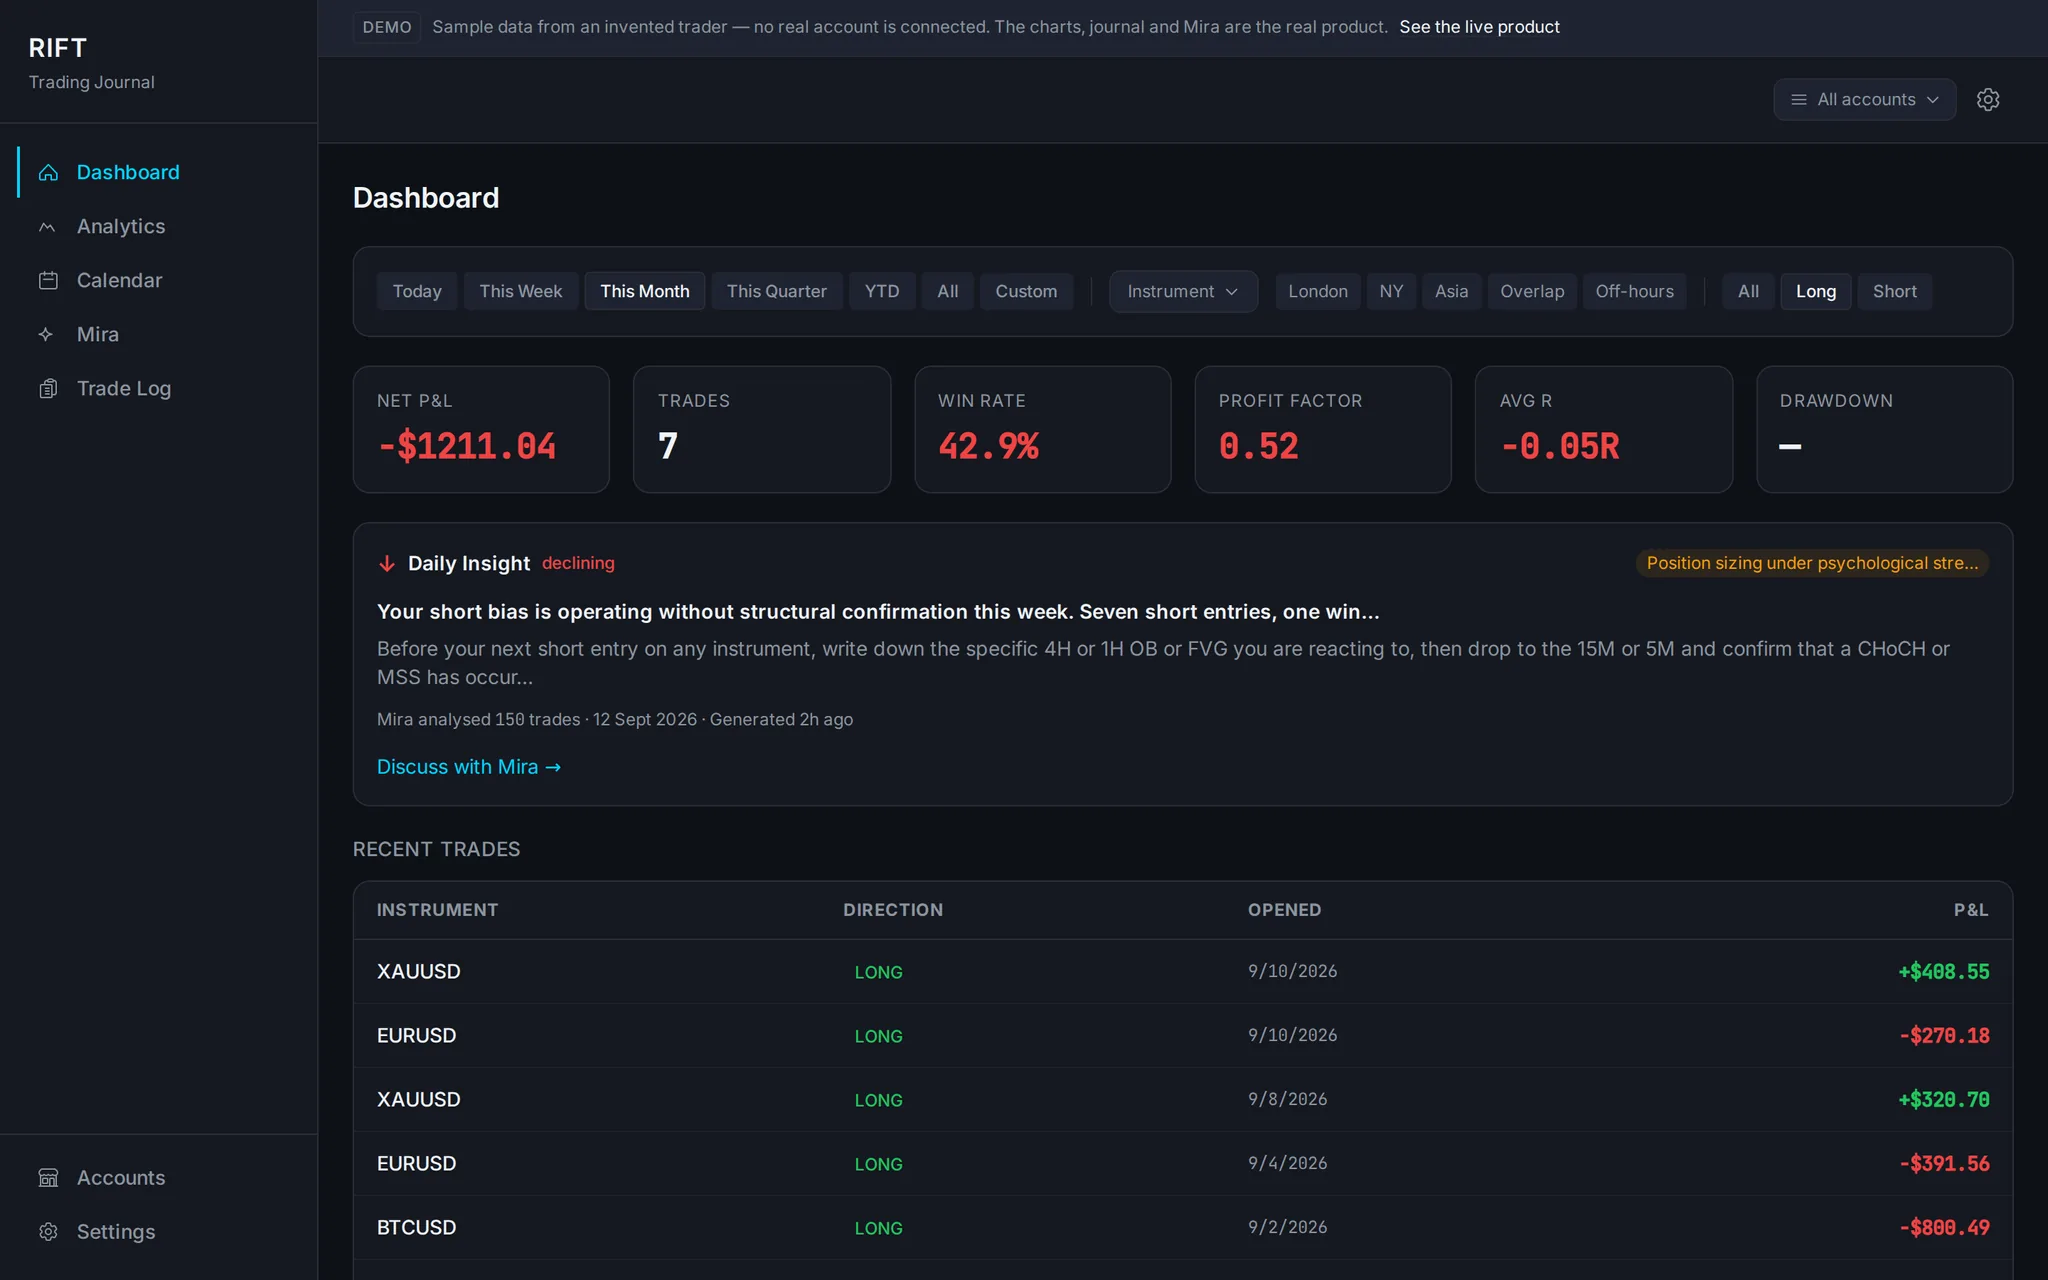Open the EURUSD trade opened 9/4/2026
This screenshot has height=1280, width=2048.
pos(1183,1164)
